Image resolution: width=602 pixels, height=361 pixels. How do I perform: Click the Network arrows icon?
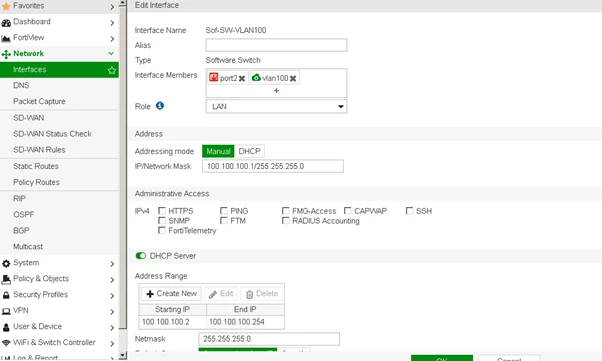pos(6,54)
